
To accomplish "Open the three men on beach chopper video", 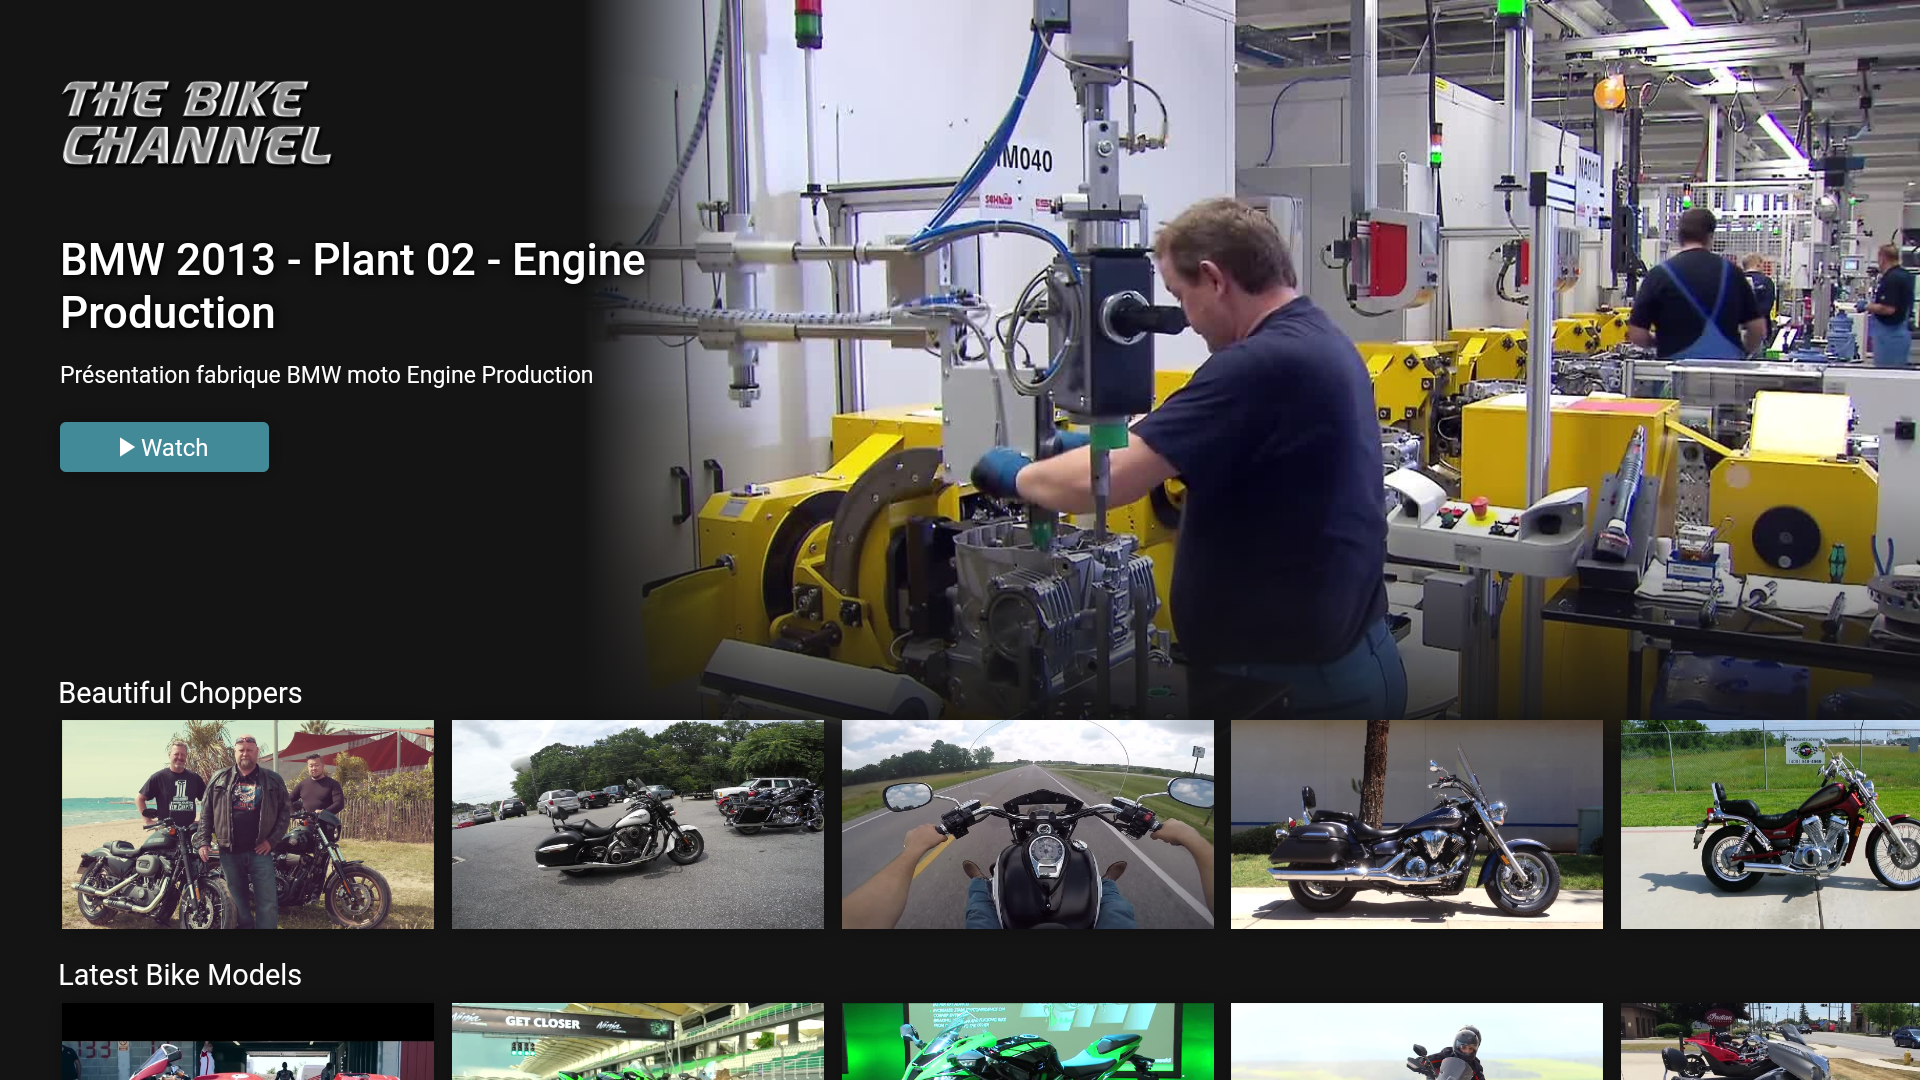I will pos(248,825).
